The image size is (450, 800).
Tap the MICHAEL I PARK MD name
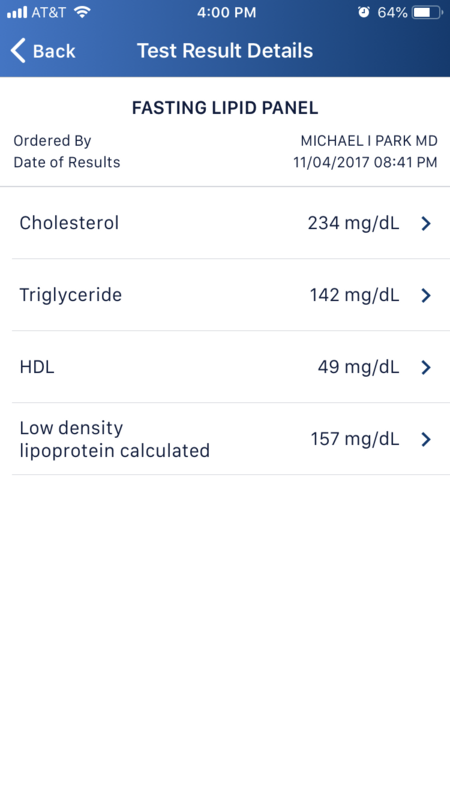coord(369,141)
